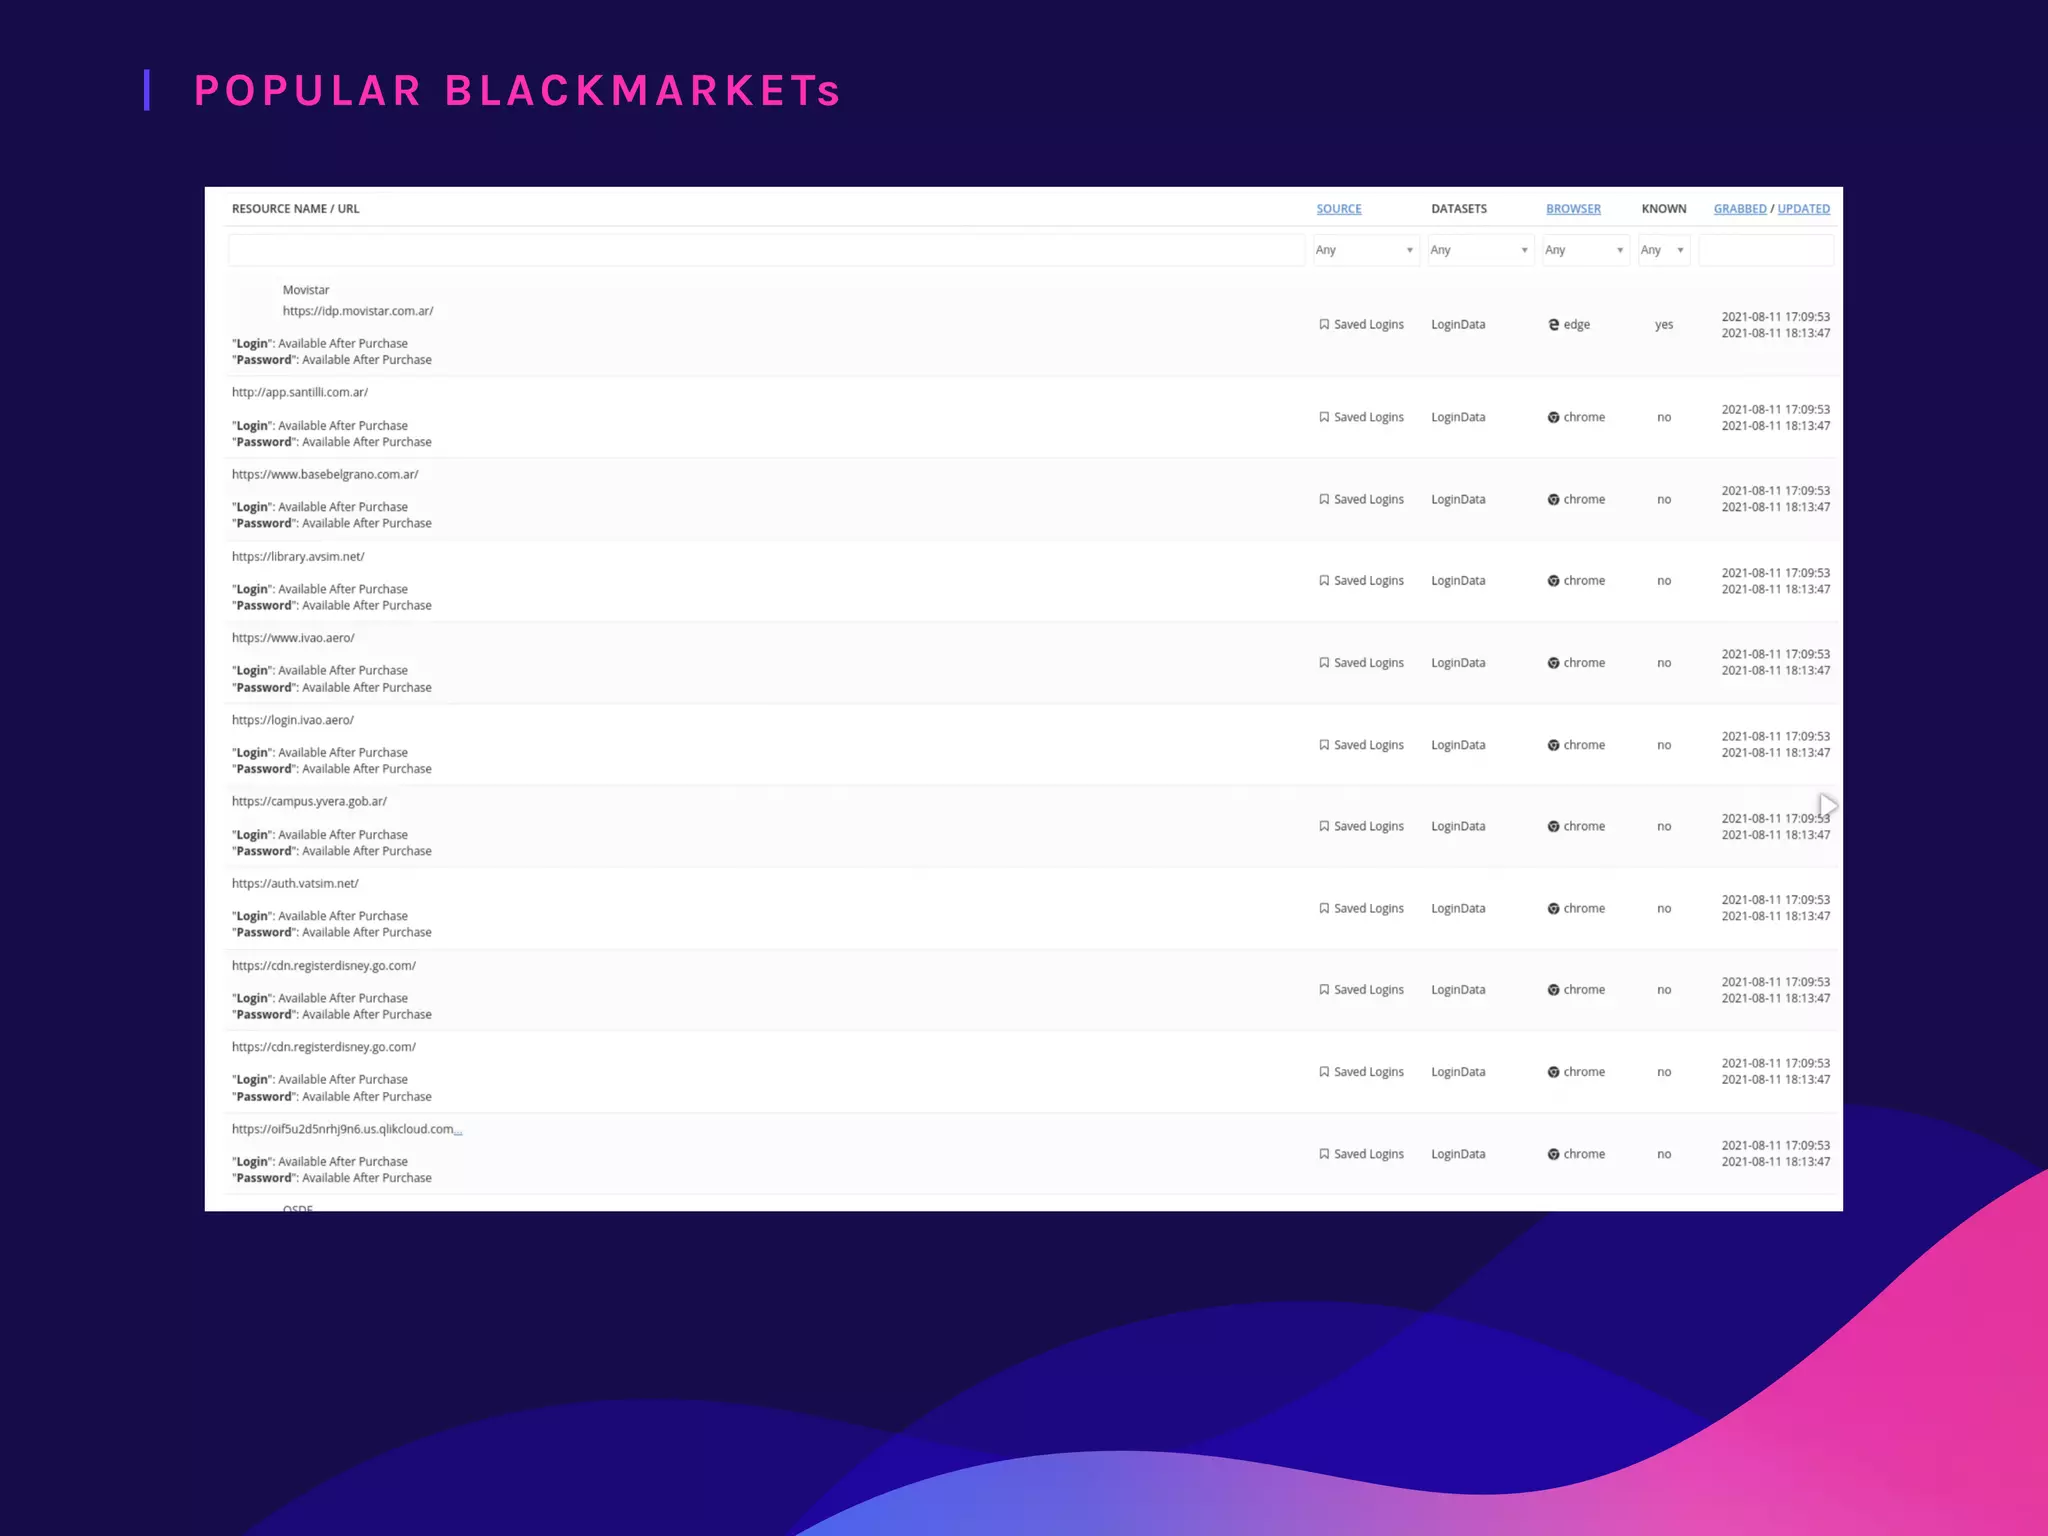This screenshot has height=1536, width=2048.
Task: Select URL https://www.basebelgrano.com.ar/
Action: pos(325,474)
